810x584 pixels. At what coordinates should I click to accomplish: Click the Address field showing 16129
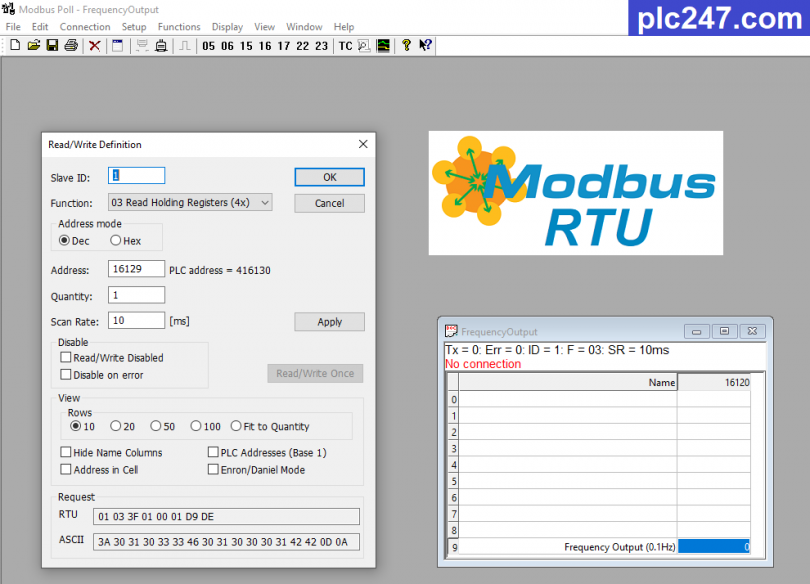(x=136, y=269)
